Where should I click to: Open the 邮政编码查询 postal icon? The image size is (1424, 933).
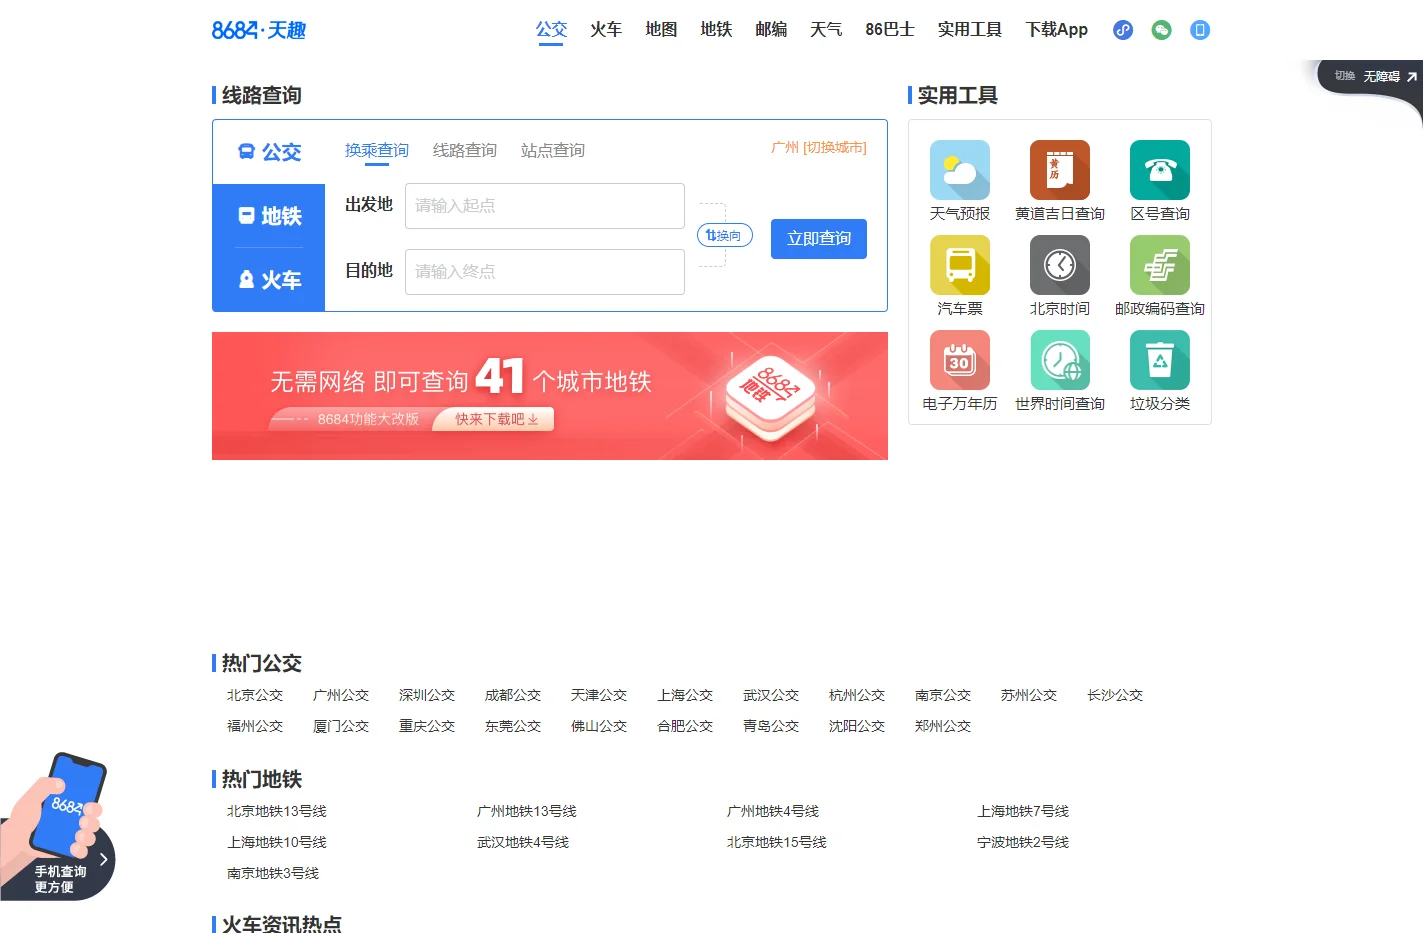pos(1160,265)
